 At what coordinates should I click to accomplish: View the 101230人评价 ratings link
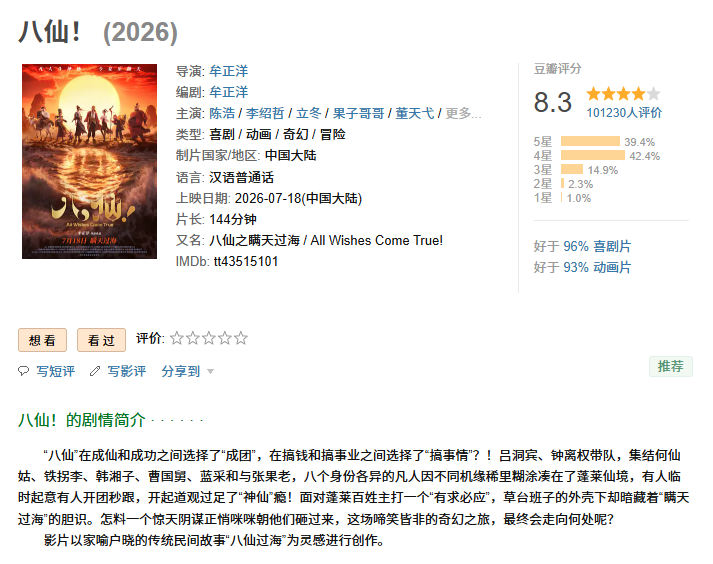(624, 113)
